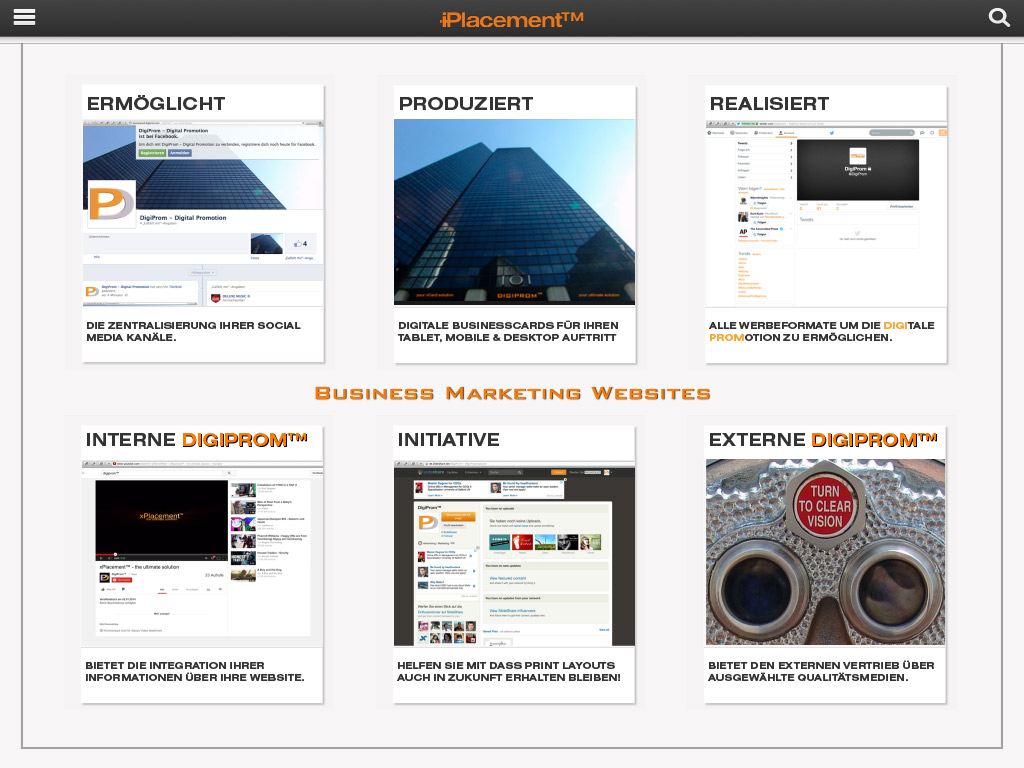Click the search magnifier icon
This screenshot has width=1024, height=768.
click(999, 18)
